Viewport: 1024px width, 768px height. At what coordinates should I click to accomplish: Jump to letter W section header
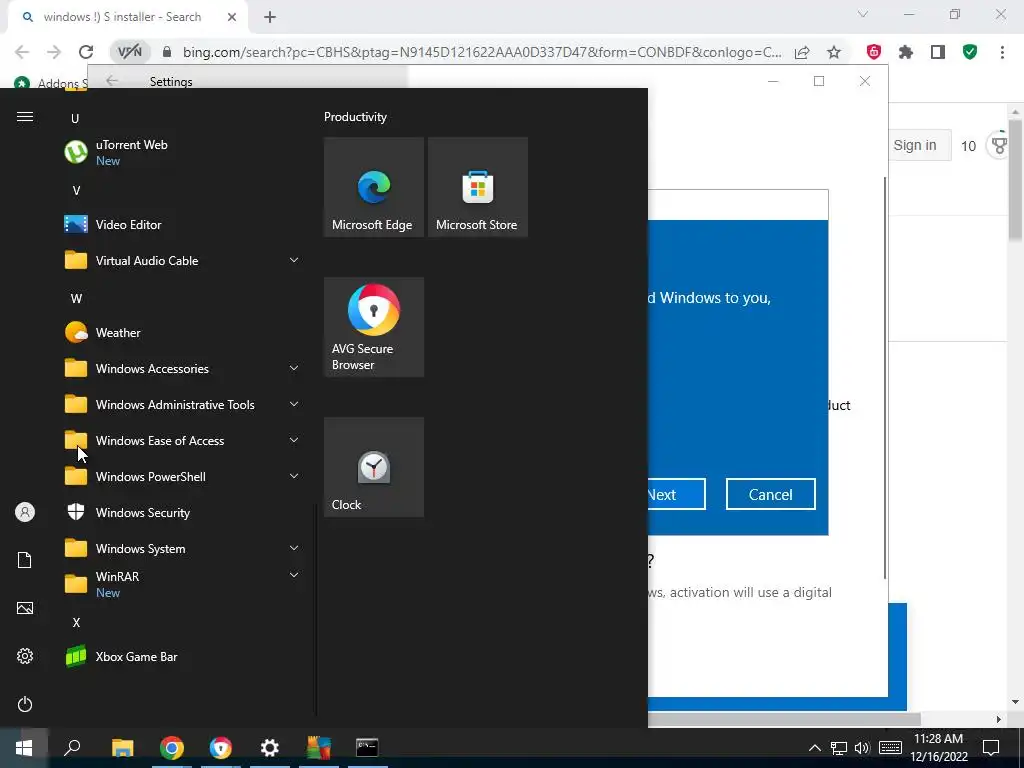pyautogui.click(x=76, y=298)
